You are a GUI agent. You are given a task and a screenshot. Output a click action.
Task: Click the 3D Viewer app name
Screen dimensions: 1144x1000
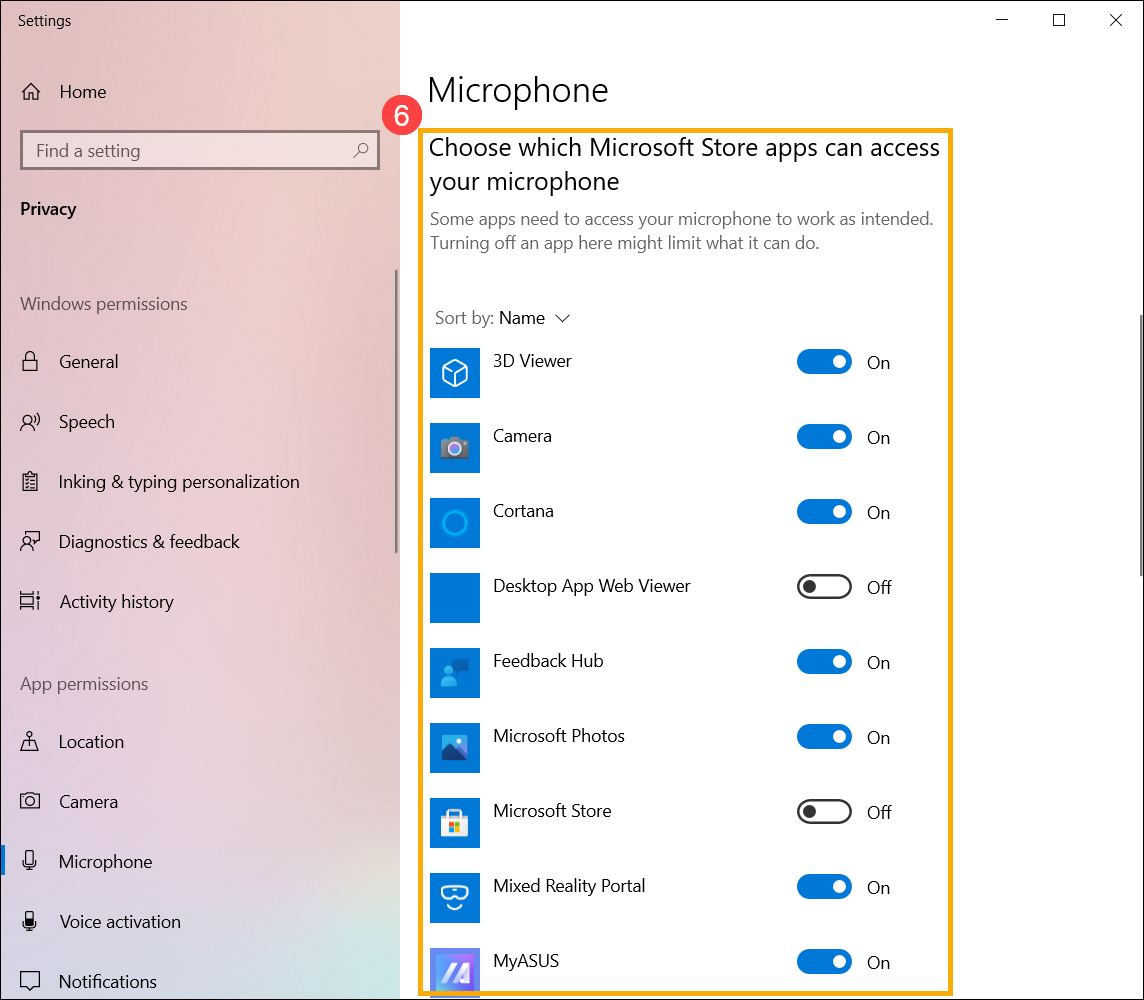coord(532,360)
